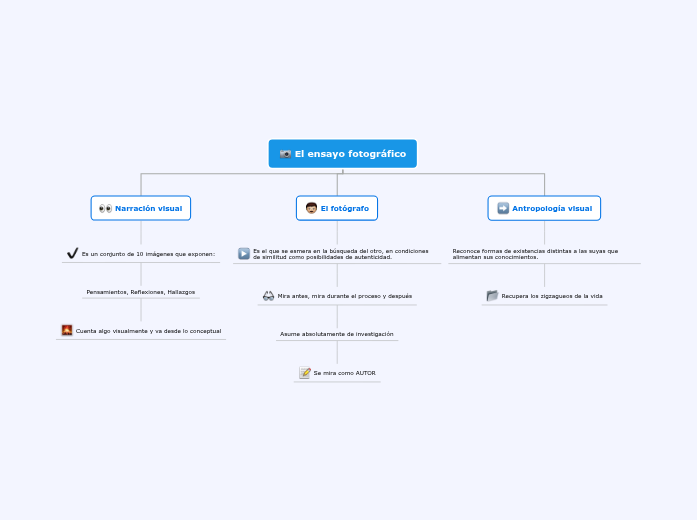
Task: Select Reconoce formas de existencias subtopic text
Action: (535, 254)
